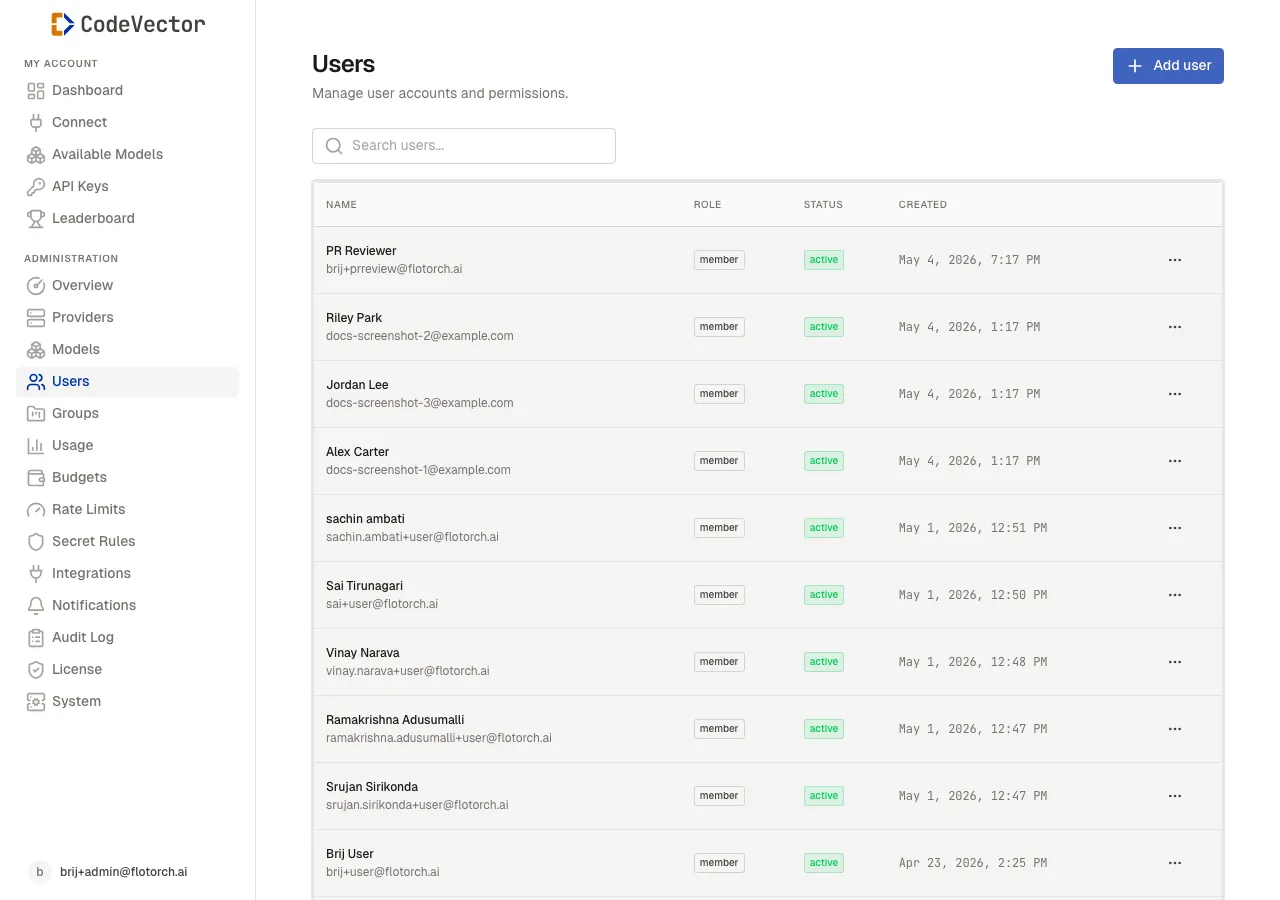Screen dimensions: 1280x900
Task: Click email sai+user@flotorch.ai
Action: (382, 604)
